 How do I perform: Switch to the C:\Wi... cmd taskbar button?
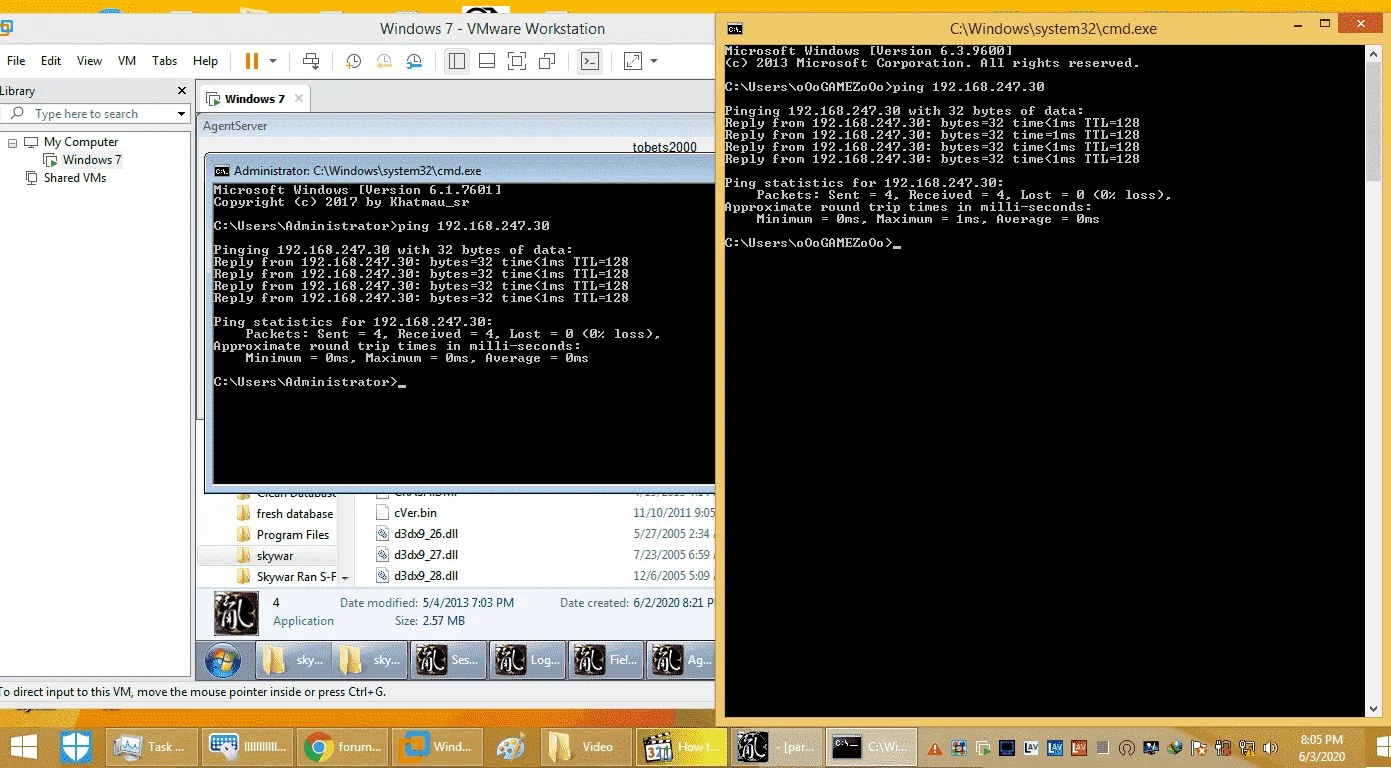[872, 747]
